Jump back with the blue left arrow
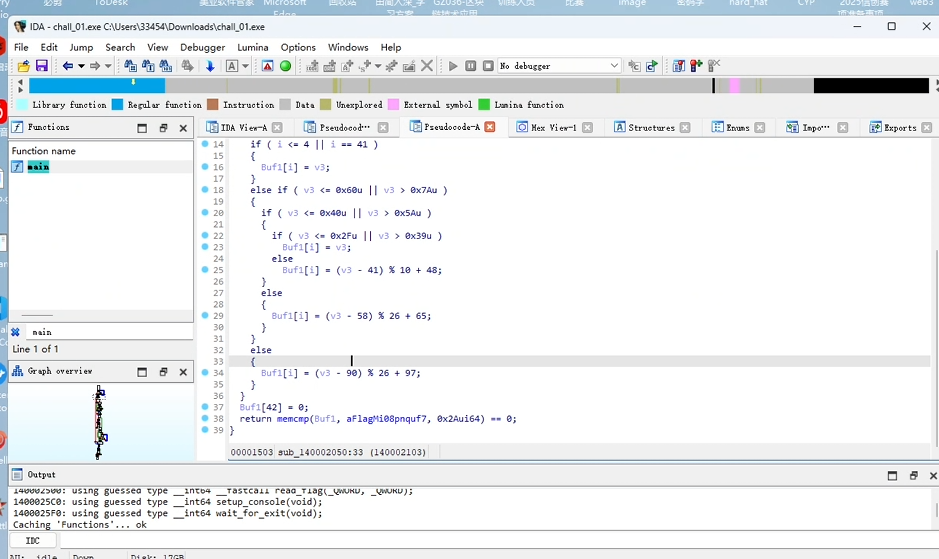Image resolution: width=939 pixels, height=559 pixels. pyautogui.click(x=68, y=66)
